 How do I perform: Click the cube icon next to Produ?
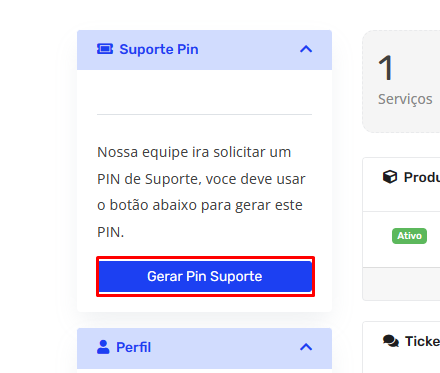pyautogui.click(x=390, y=177)
